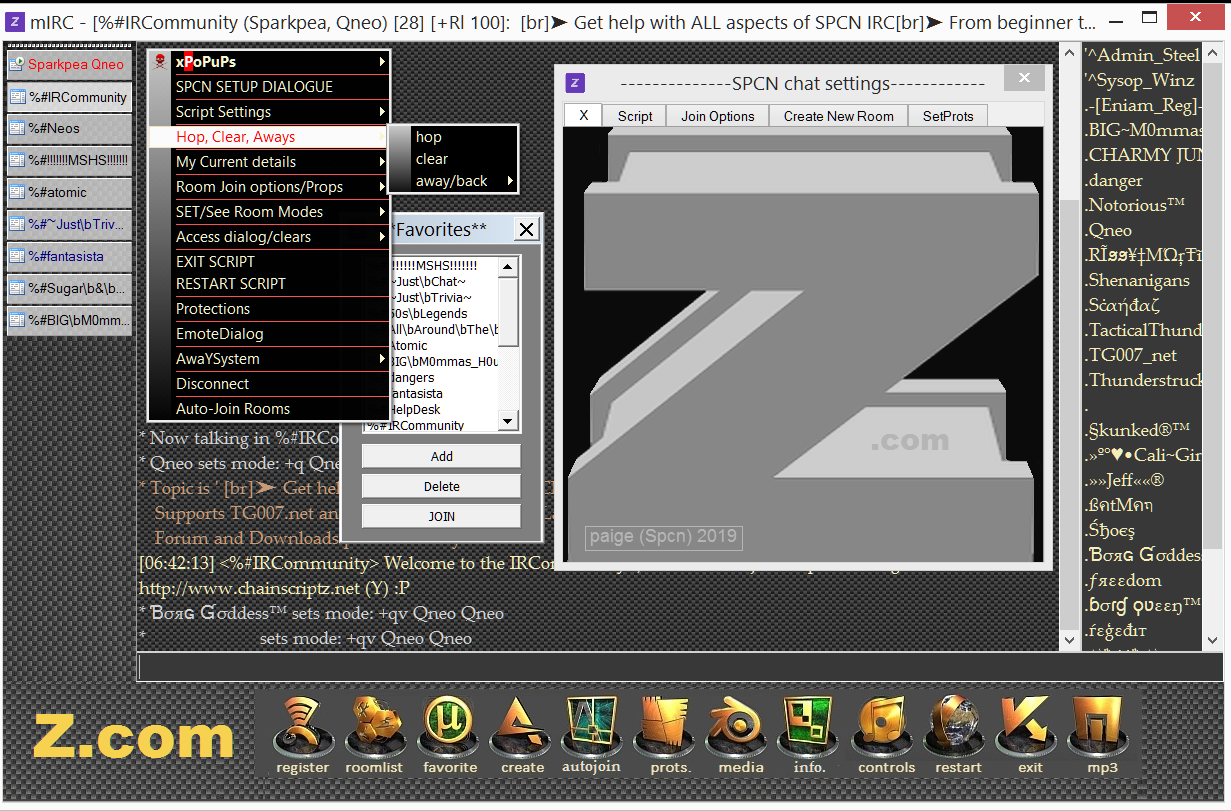This screenshot has height=811, width=1231.
Task: Click the Z icon in SPCN chat settings title
Action: (x=575, y=84)
